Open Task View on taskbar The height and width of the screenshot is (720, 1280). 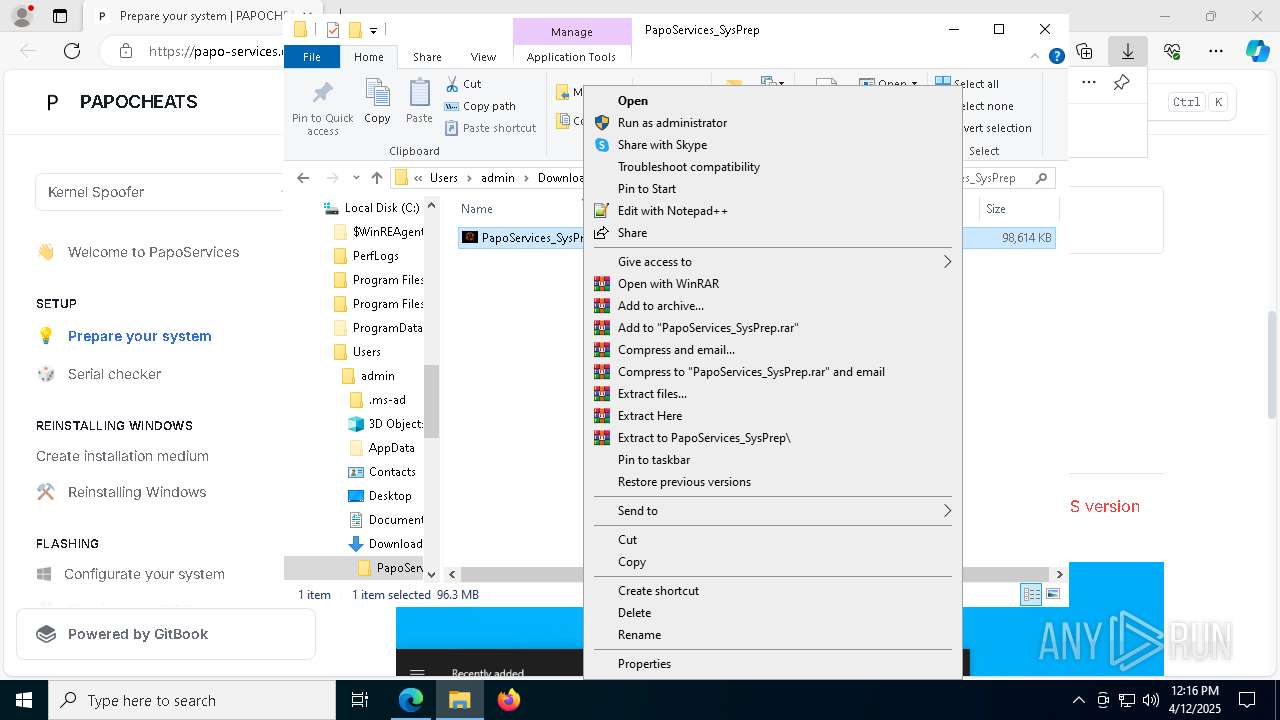pyautogui.click(x=360, y=700)
